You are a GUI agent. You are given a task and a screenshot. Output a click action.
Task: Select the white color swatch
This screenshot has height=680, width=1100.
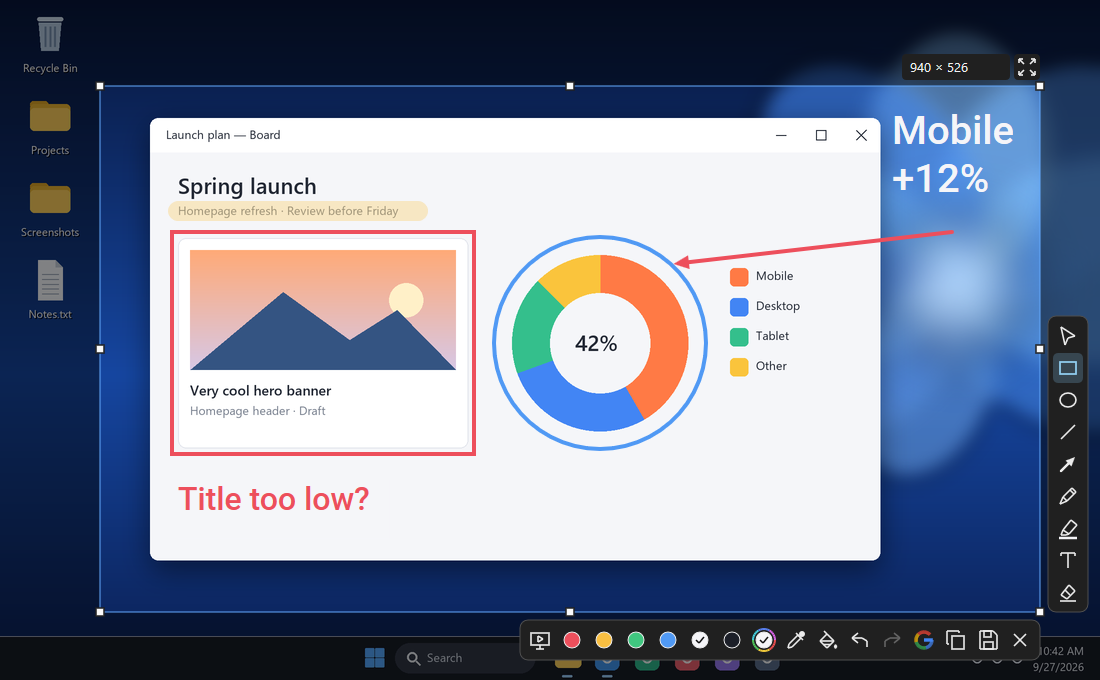coord(699,640)
